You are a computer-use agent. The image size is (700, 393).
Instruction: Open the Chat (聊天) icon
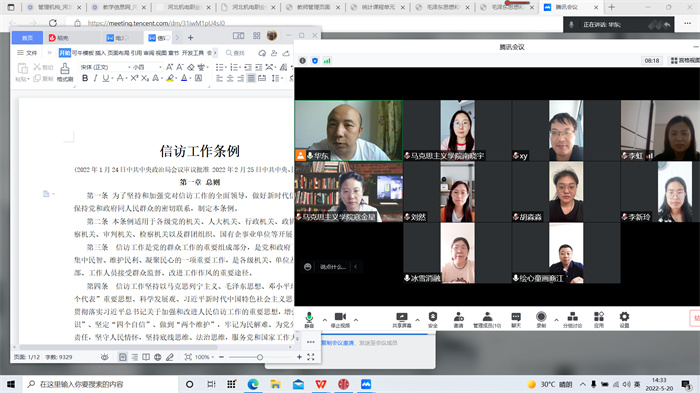(x=516, y=320)
